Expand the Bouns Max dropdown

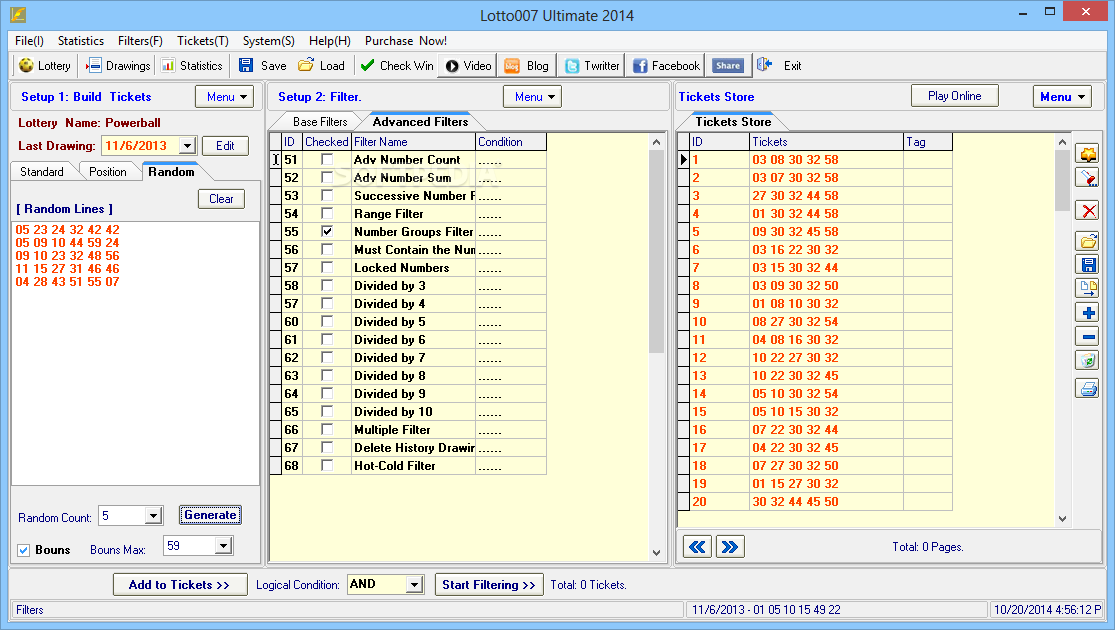pos(223,546)
